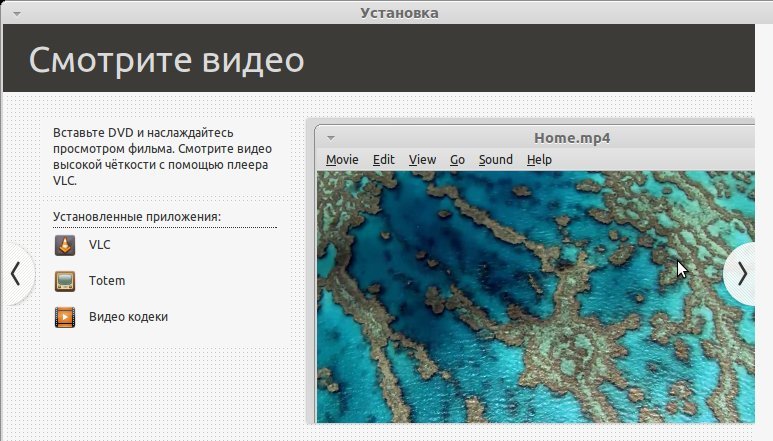Advance to the next slide arrow
Image resolution: width=773 pixels, height=441 pixels.
[741, 274]
